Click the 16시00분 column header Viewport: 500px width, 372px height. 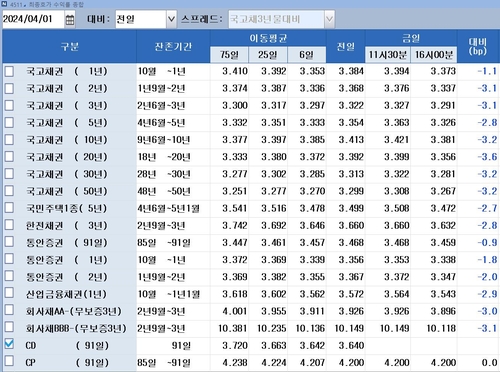(434, 55)
